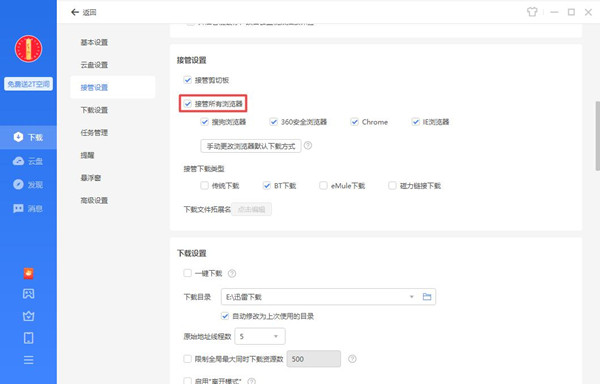Image resolution: width=600 pixels, height=384 pixels.
Task: Enable the 一键下载 checkbox
Action: 188,273
